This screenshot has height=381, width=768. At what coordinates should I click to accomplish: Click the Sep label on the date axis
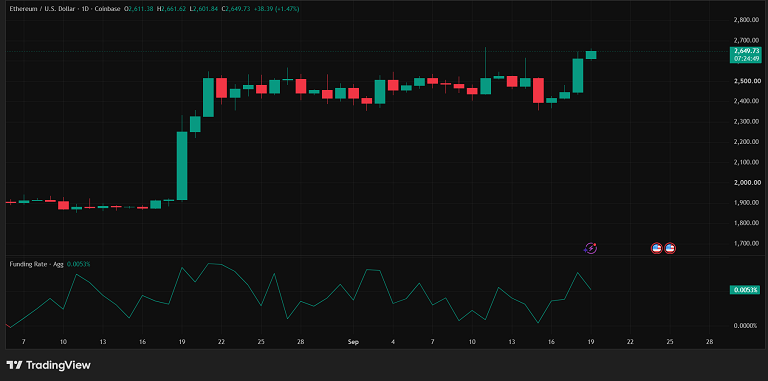(x=354, y=342)
